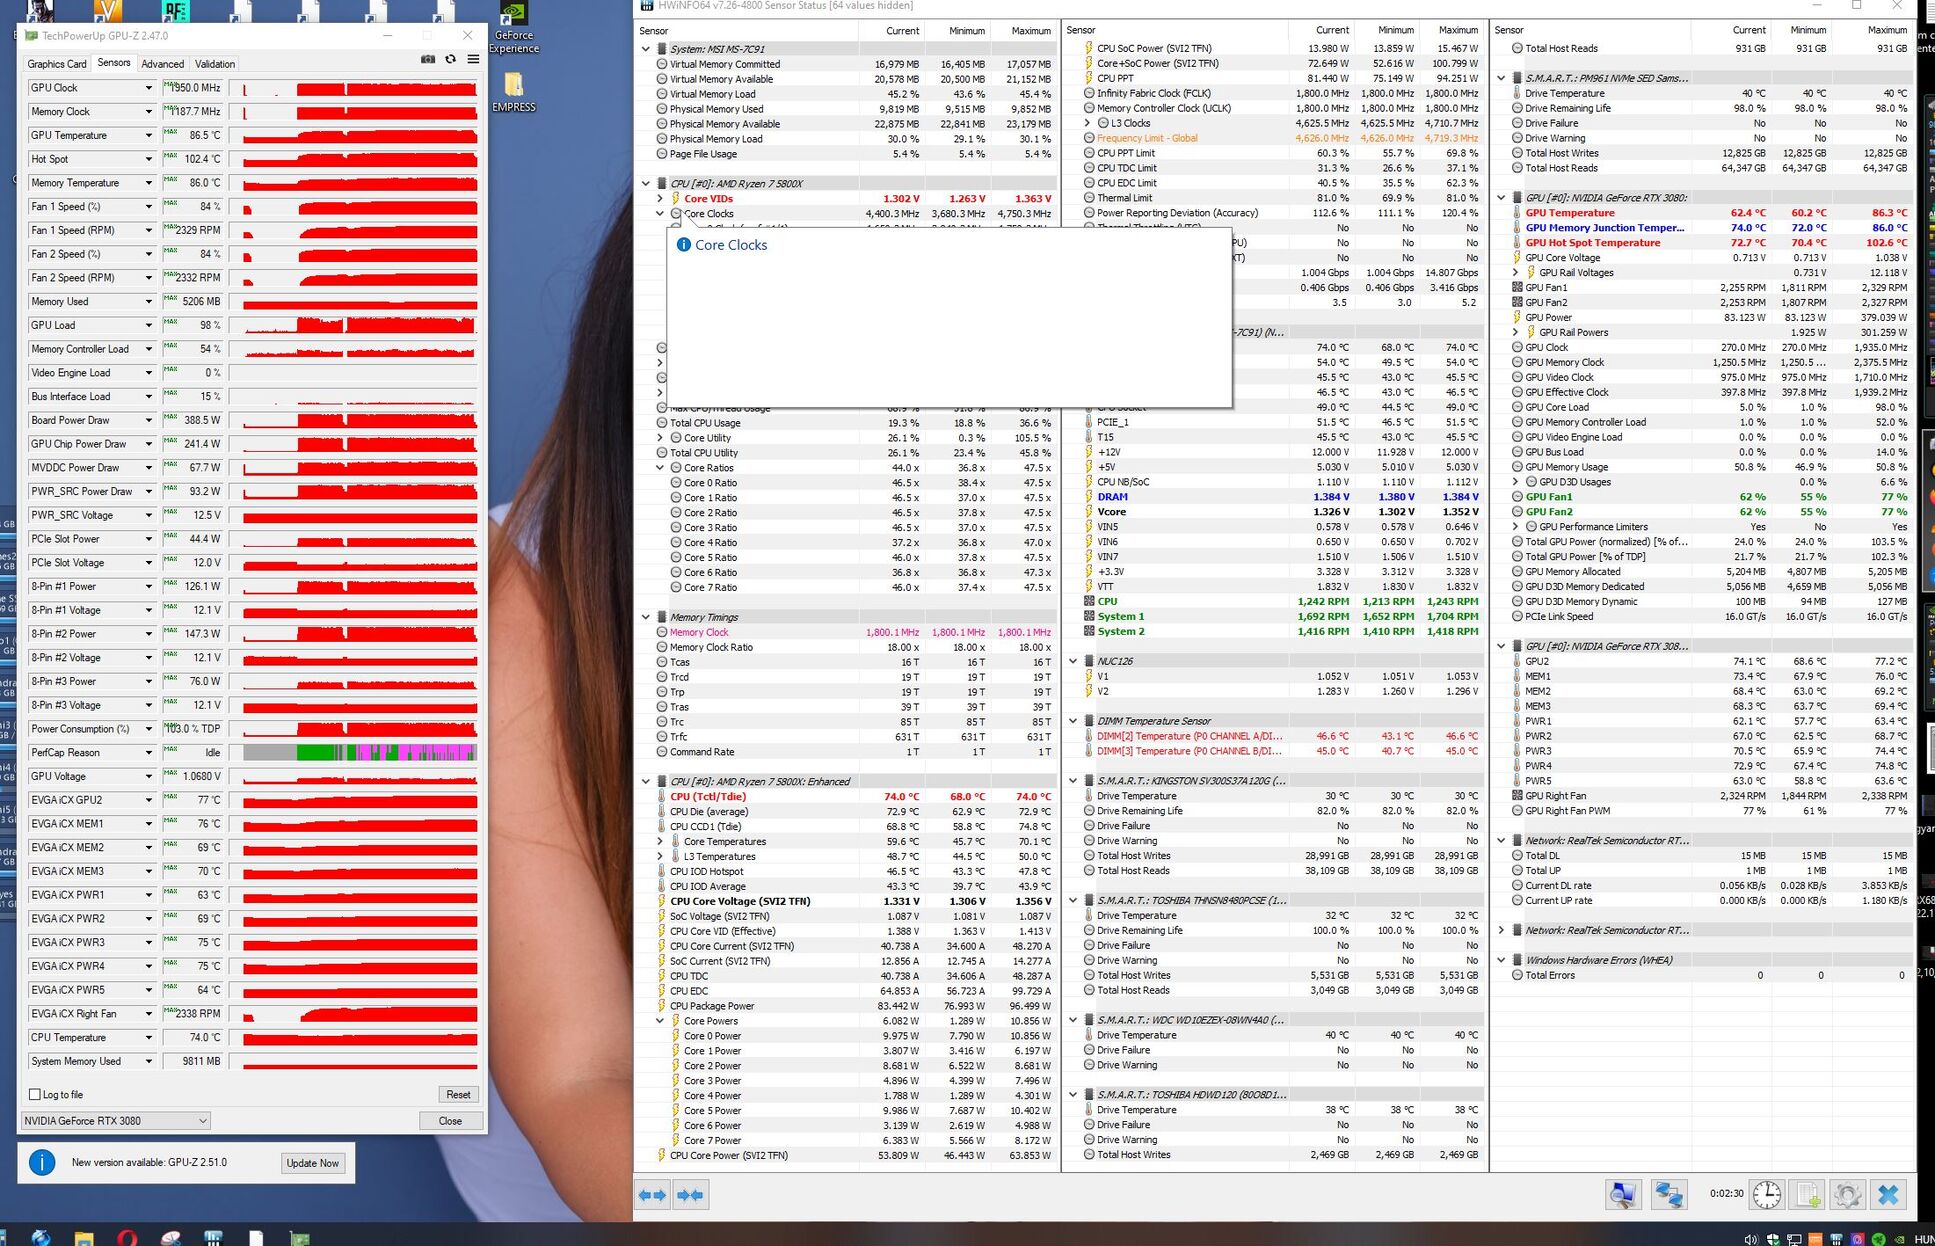Open the Validation tab
The image size is (1935, 1246).
click(x=215, y=64)
